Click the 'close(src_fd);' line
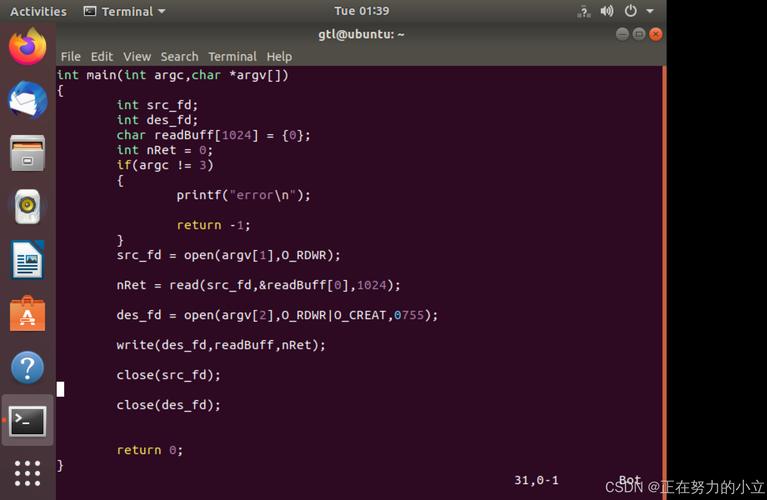767x500 pixels. (168, 375)
